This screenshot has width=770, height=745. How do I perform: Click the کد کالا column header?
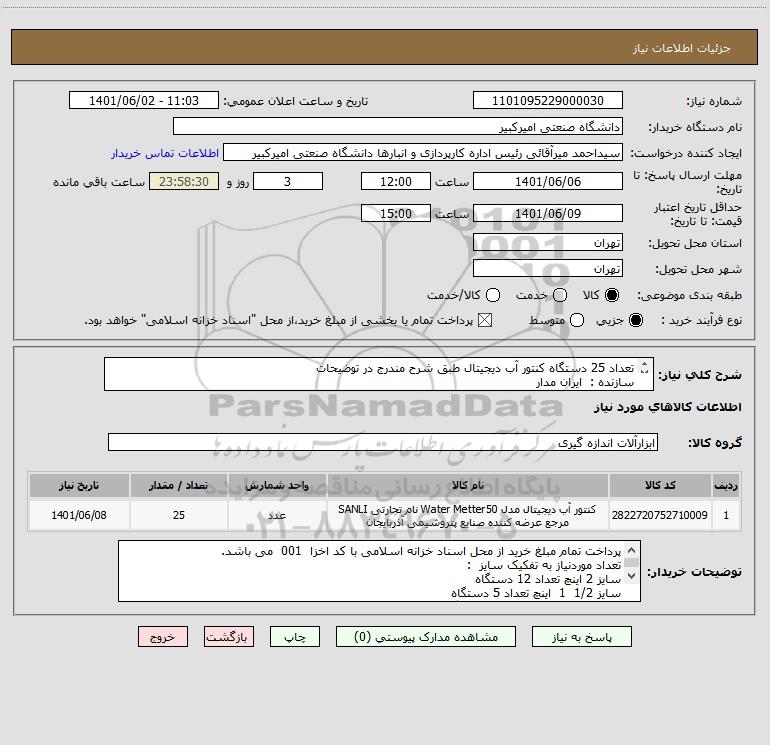coord(660,485)
